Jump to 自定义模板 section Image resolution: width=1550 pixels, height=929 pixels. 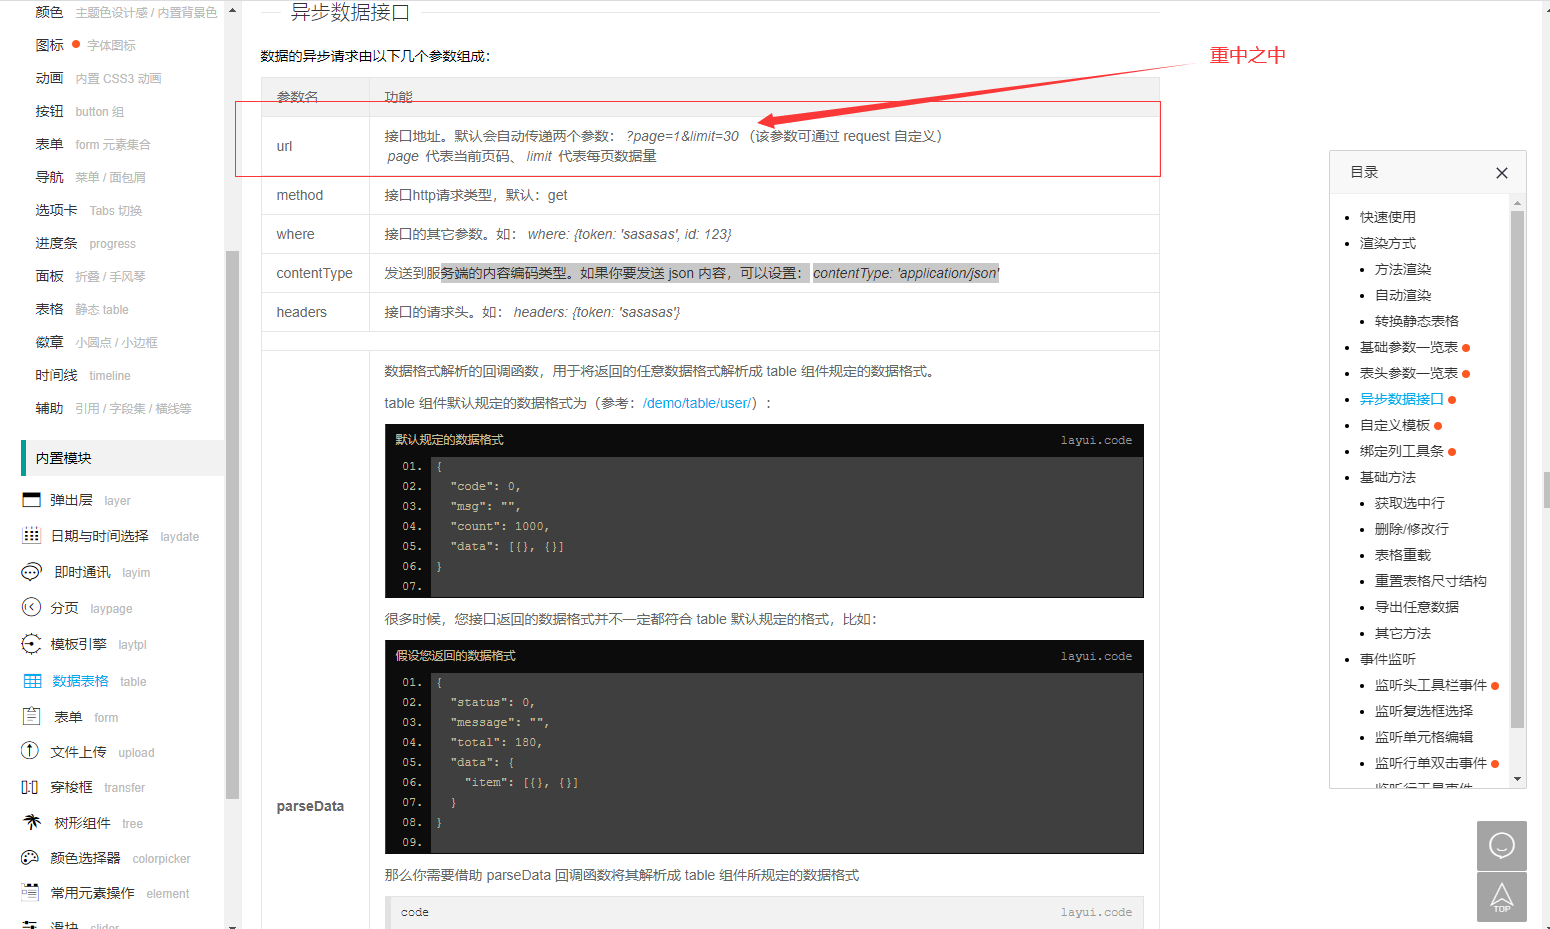[1394, 425]
